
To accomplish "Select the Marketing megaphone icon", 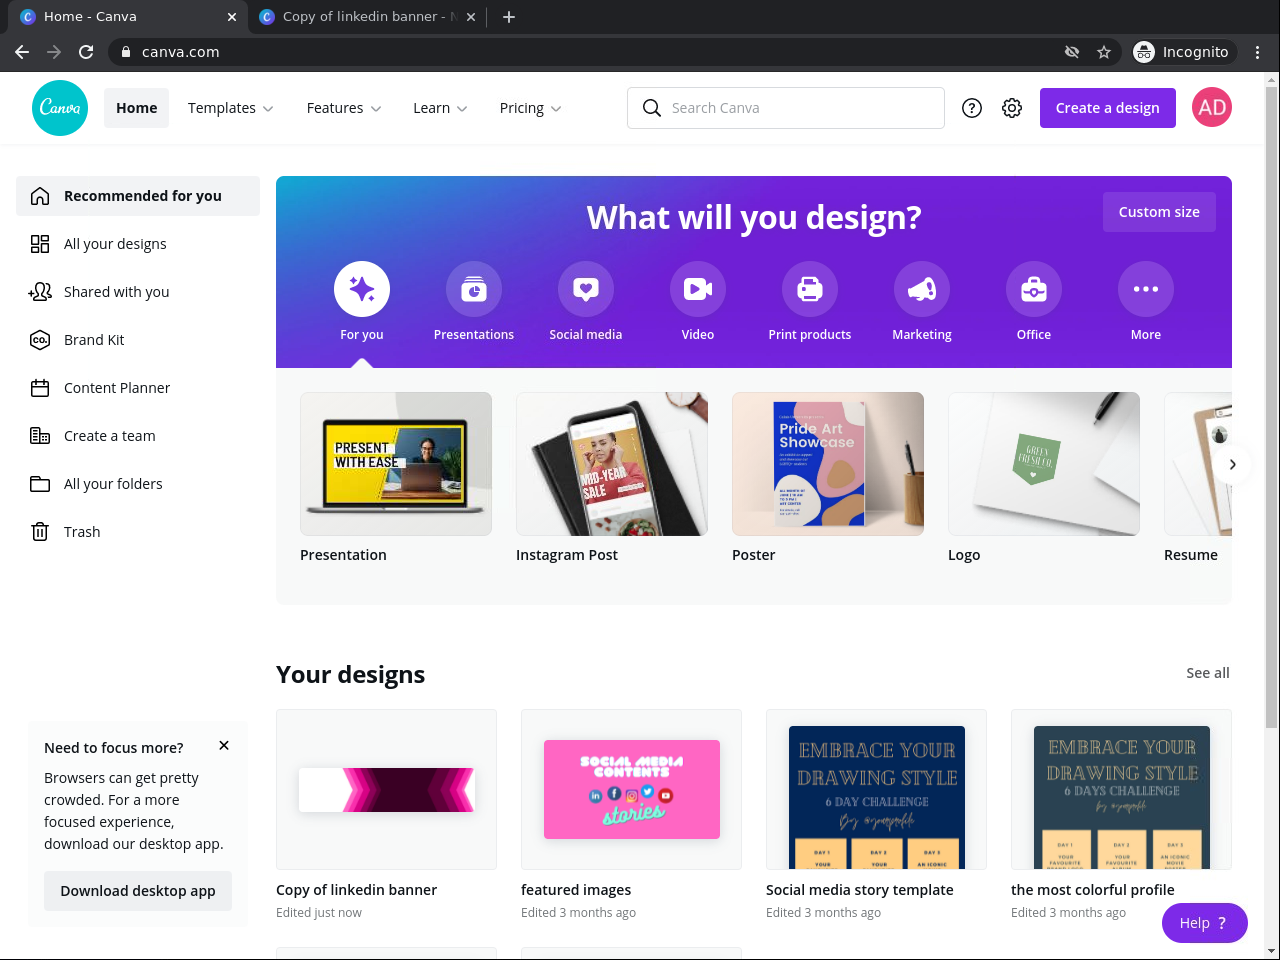I will click(922, 289).
